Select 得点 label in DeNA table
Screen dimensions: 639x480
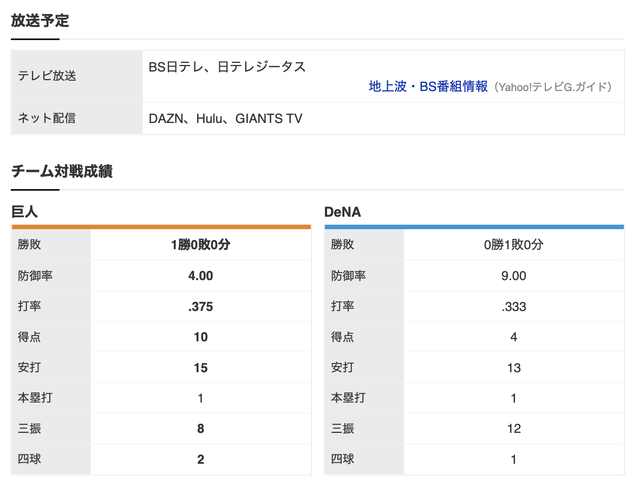tap(342, 337)
